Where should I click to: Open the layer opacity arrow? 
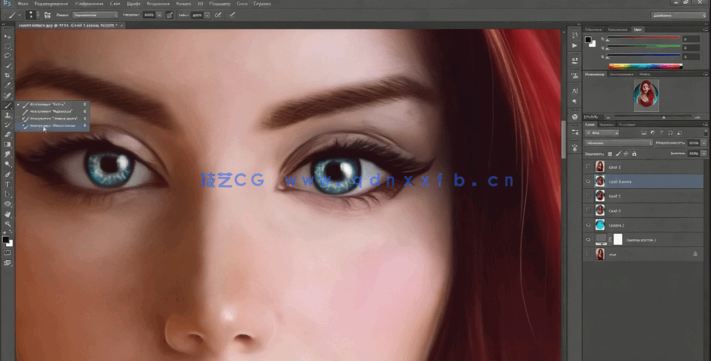(x=704, y=143)
